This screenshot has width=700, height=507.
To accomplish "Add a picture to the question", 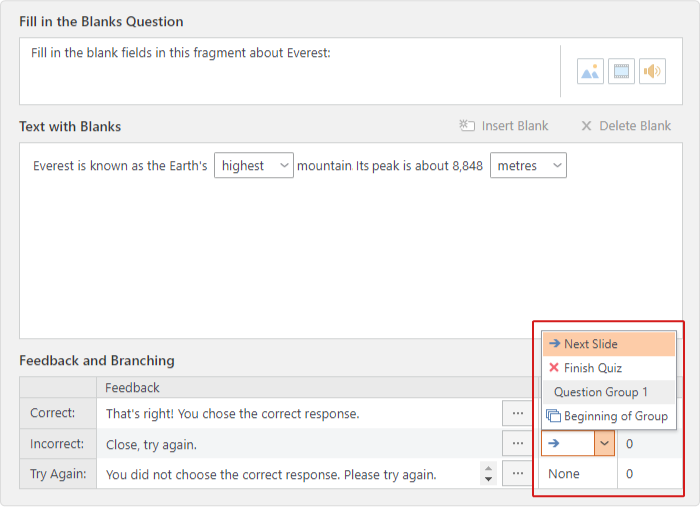I will (590, 71).
